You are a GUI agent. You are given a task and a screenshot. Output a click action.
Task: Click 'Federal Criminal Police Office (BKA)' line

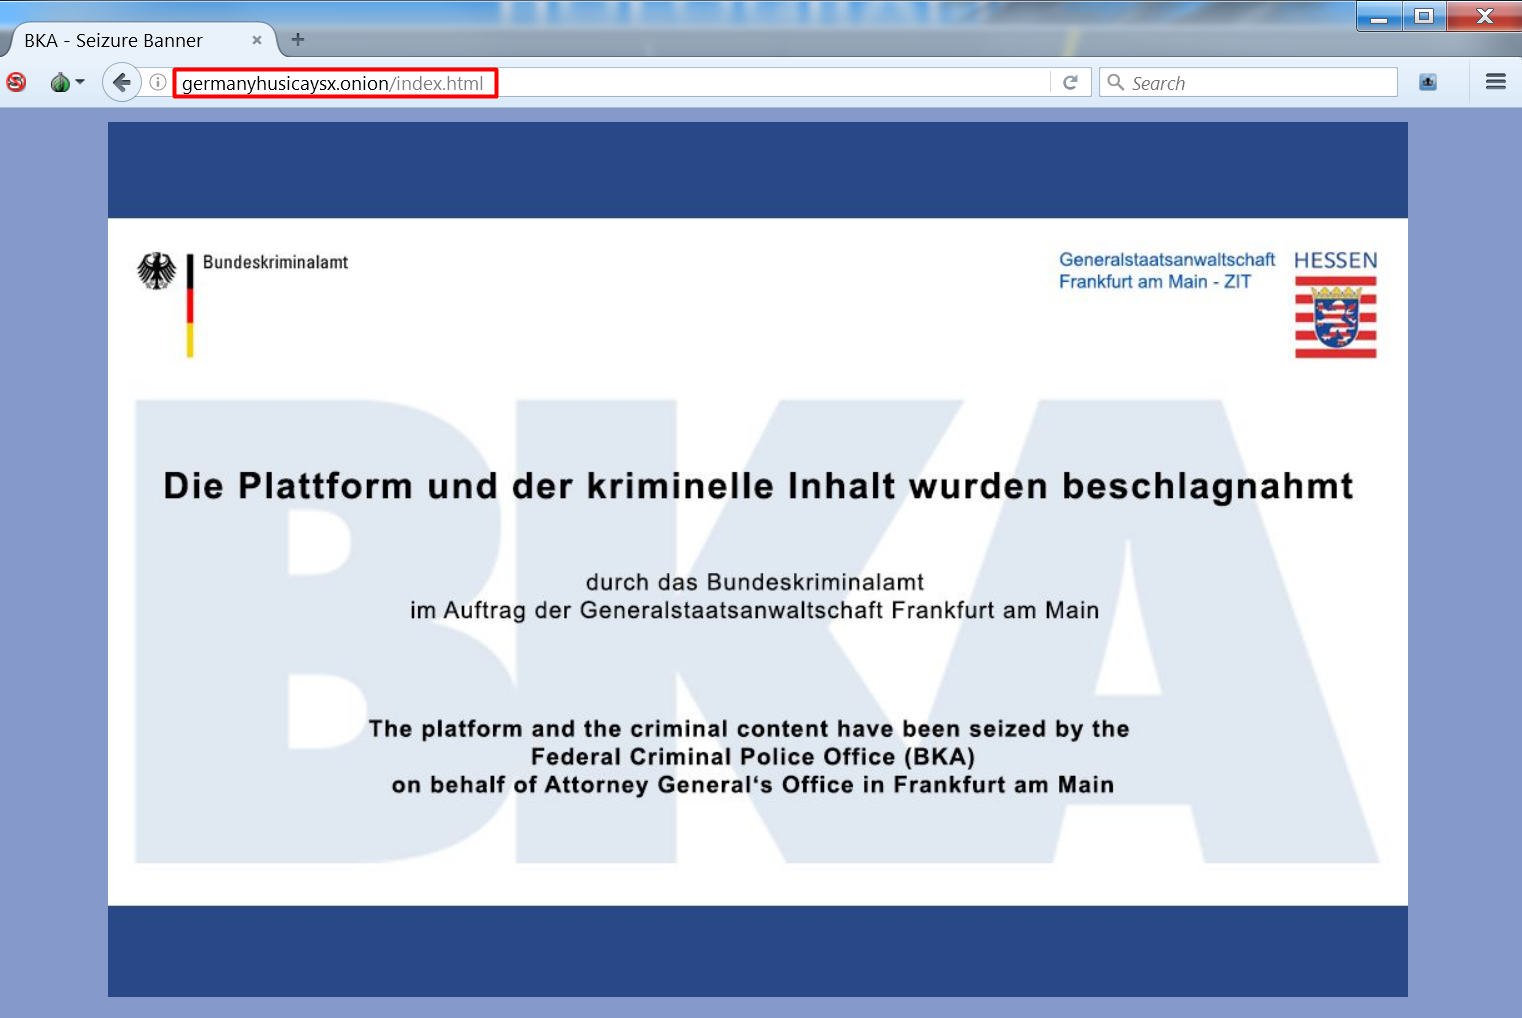tap(753, 757)
